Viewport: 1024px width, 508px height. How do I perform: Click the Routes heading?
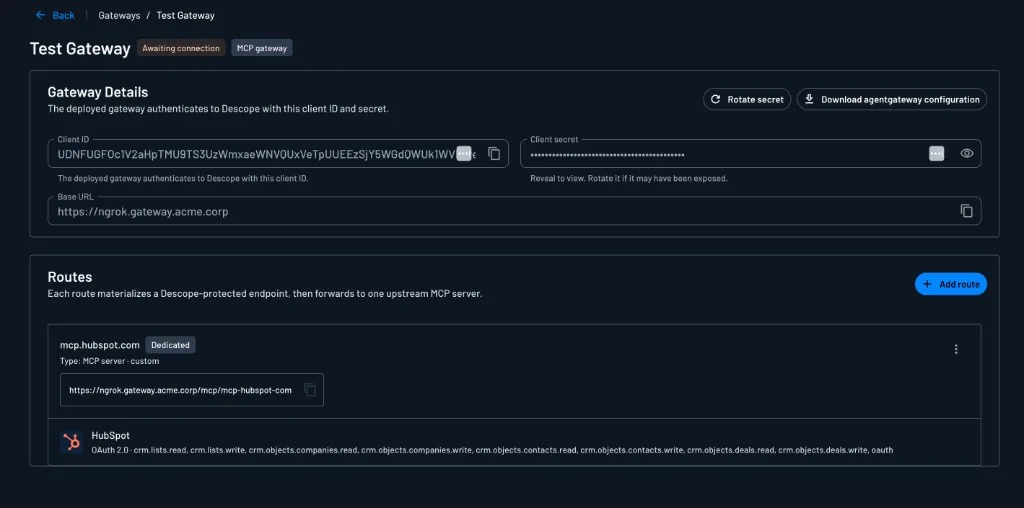tap(70, 277)
